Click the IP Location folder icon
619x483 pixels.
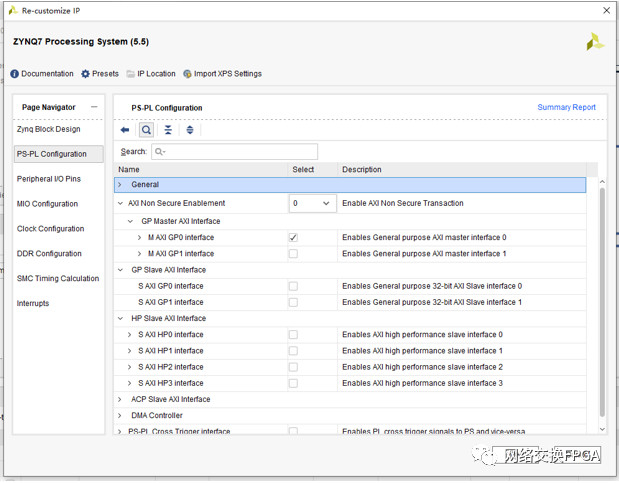129,74
